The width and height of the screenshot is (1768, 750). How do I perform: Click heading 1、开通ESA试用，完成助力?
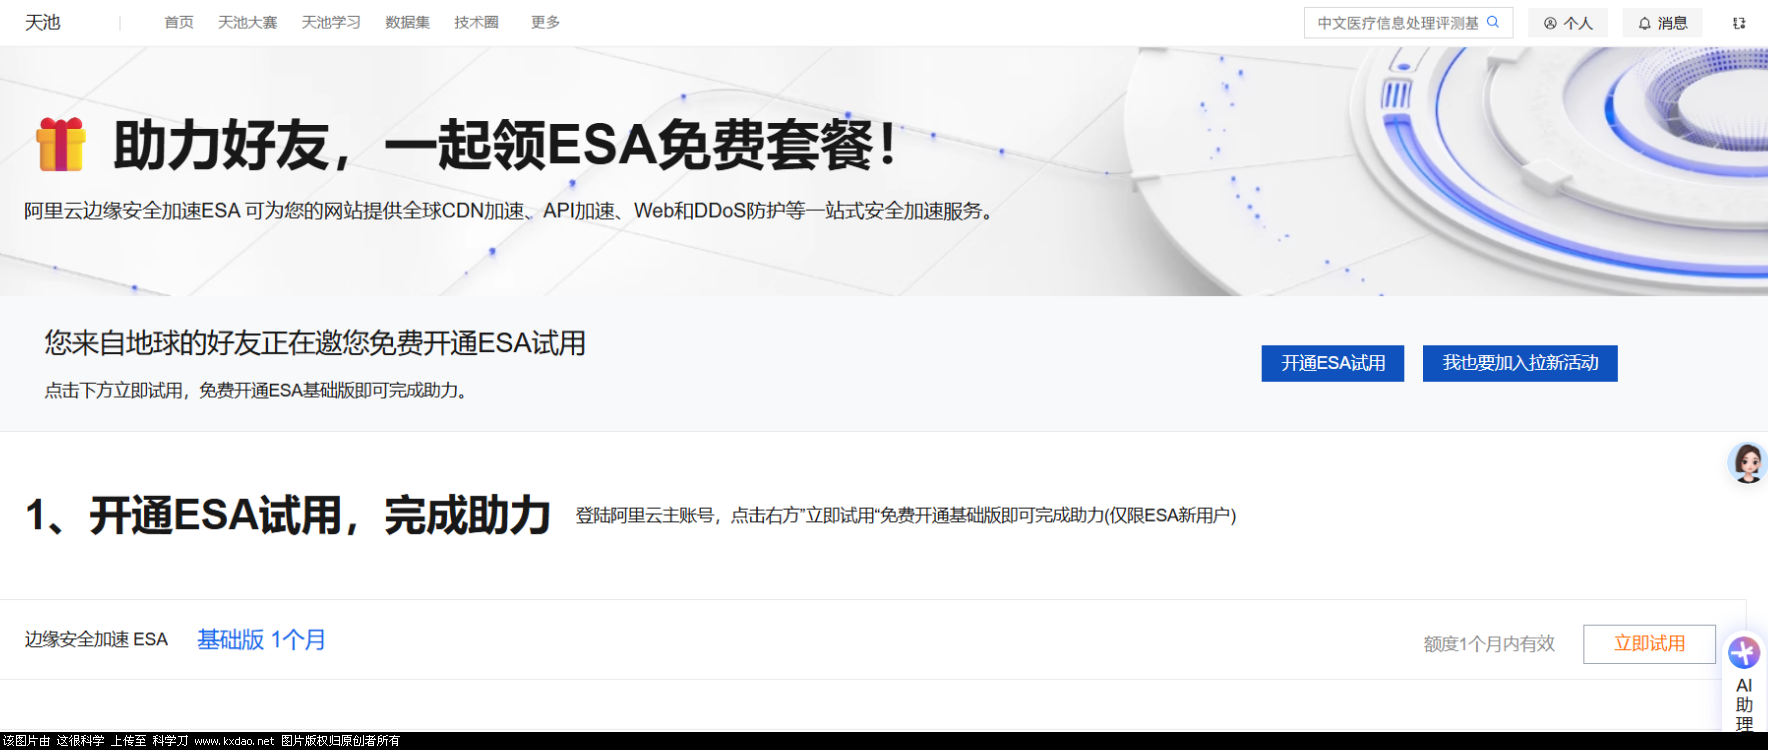(288, 516)
